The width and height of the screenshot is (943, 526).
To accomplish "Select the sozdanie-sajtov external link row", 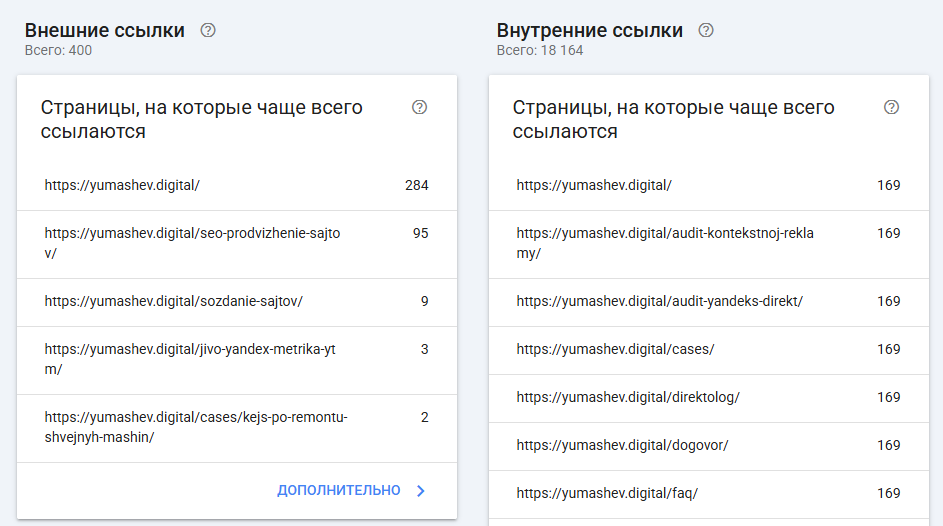I will point(237,302).
